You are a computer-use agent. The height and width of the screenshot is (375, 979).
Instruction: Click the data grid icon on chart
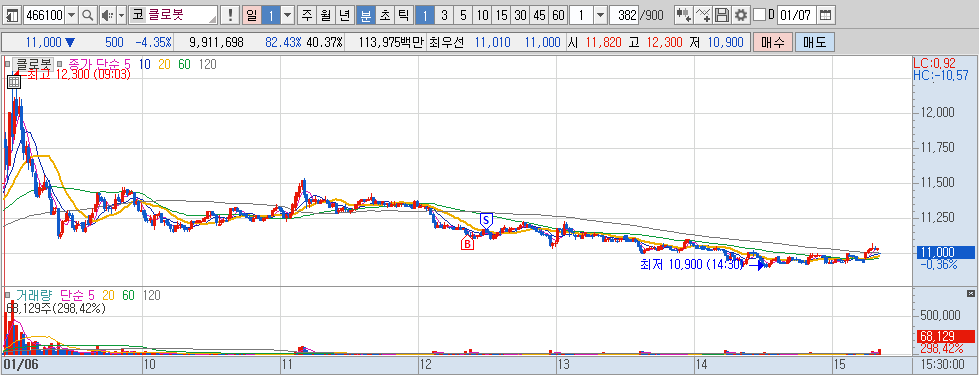tap(13, 82)
